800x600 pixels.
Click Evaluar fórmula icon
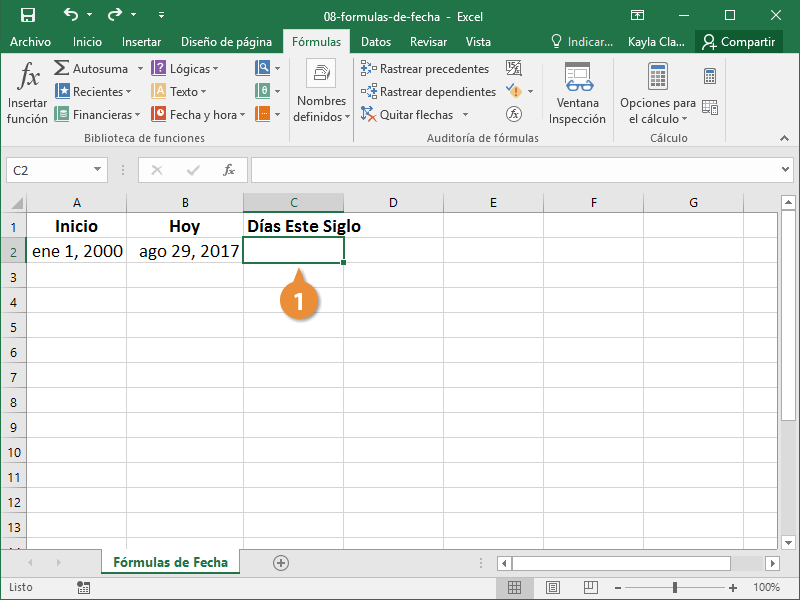point(514,114)
